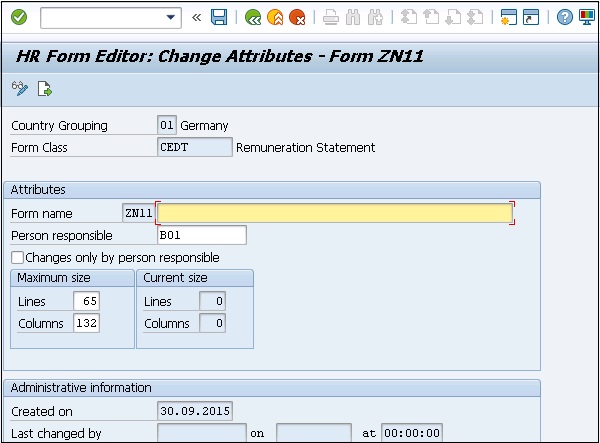
Task: Select the Maximum size Columns field
Action: coord(86,323)
